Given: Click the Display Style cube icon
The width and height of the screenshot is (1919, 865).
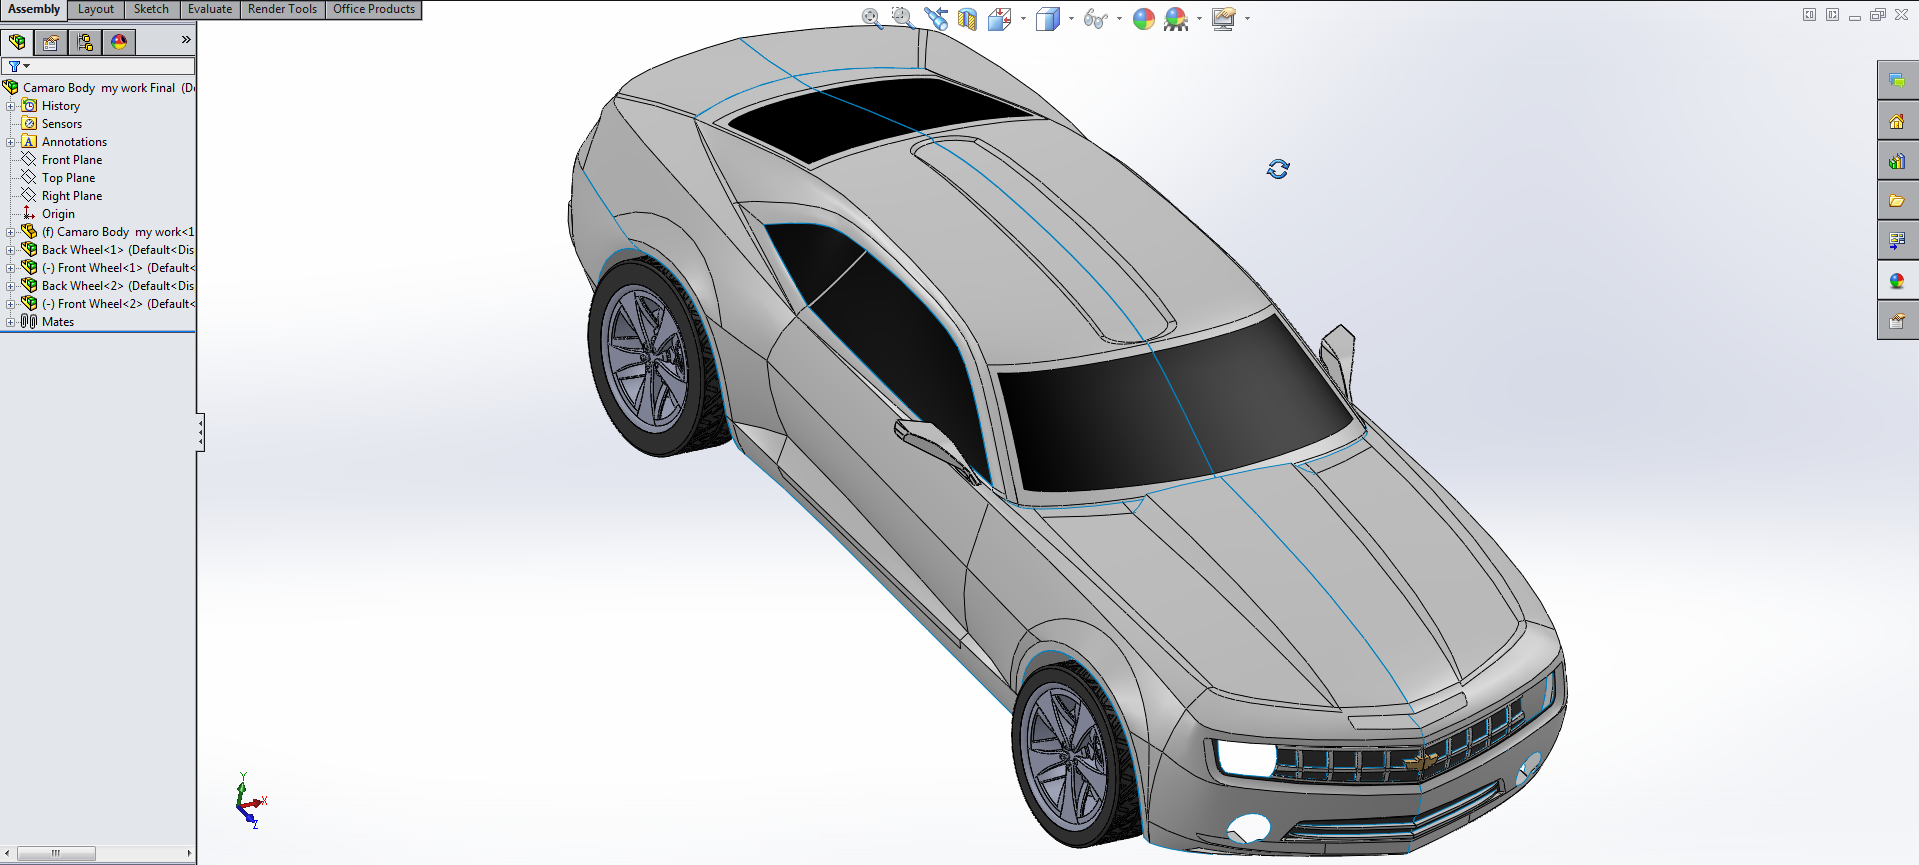Looking at the screenshot, I should [1047, 19].
